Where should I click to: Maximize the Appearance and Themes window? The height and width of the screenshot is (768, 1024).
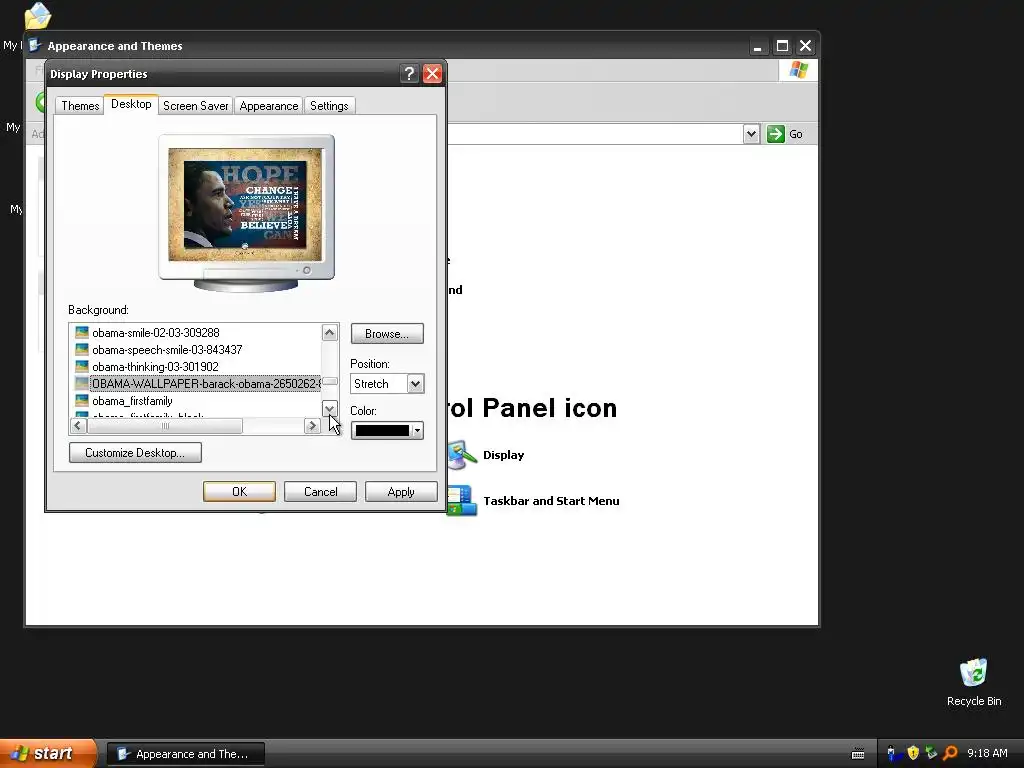[782, 46]
